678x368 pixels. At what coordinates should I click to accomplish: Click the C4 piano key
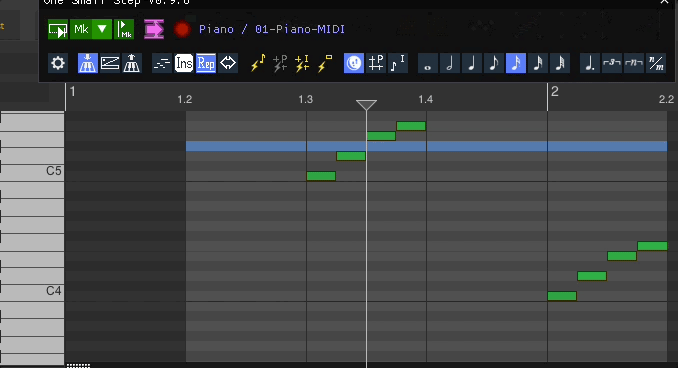[x=32, y=293]
